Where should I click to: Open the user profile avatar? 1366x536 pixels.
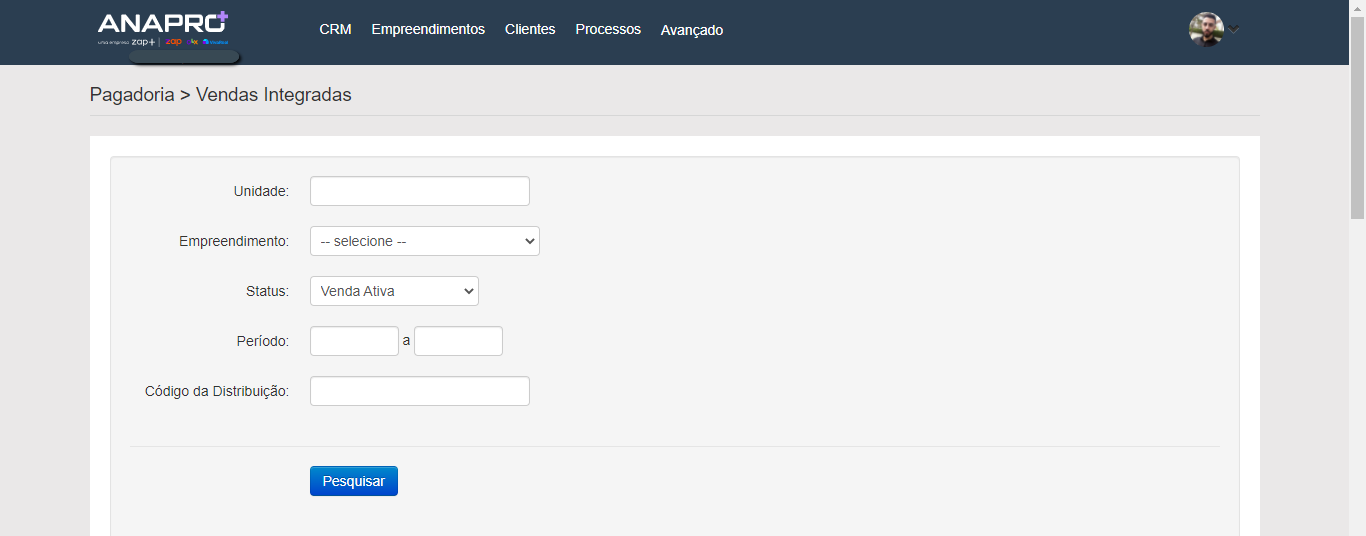[x=1206, y=29]
